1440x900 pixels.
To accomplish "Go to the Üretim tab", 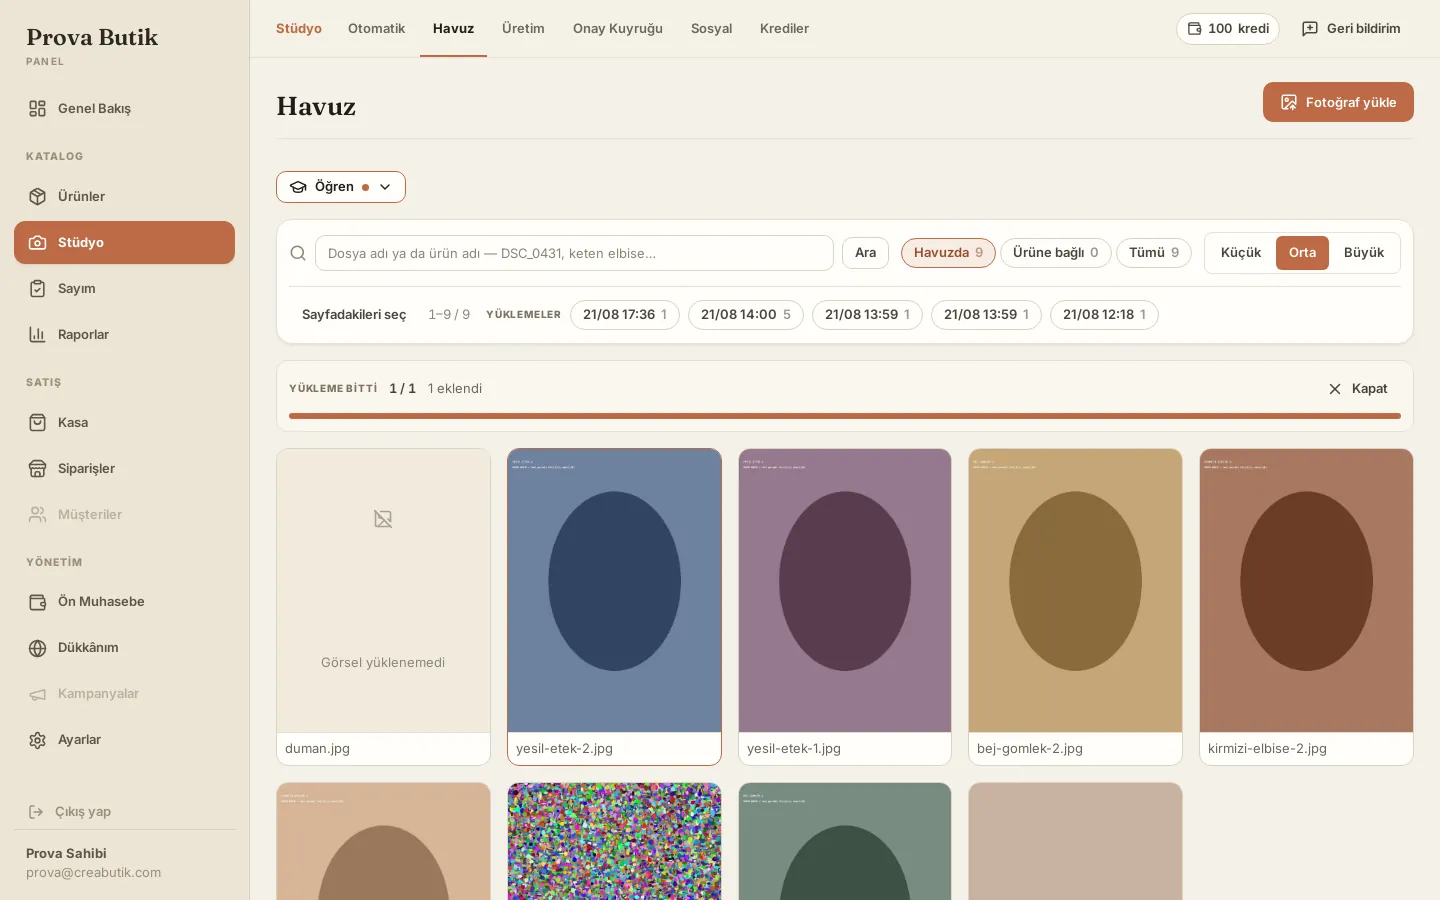I will click(x=523, y=29).
